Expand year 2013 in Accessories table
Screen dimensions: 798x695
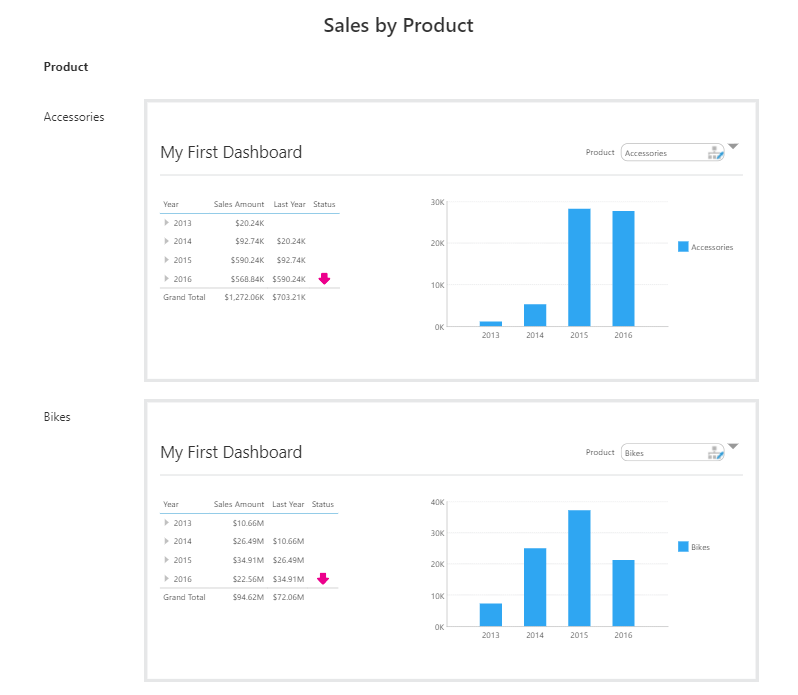click(x=167, y=223)
